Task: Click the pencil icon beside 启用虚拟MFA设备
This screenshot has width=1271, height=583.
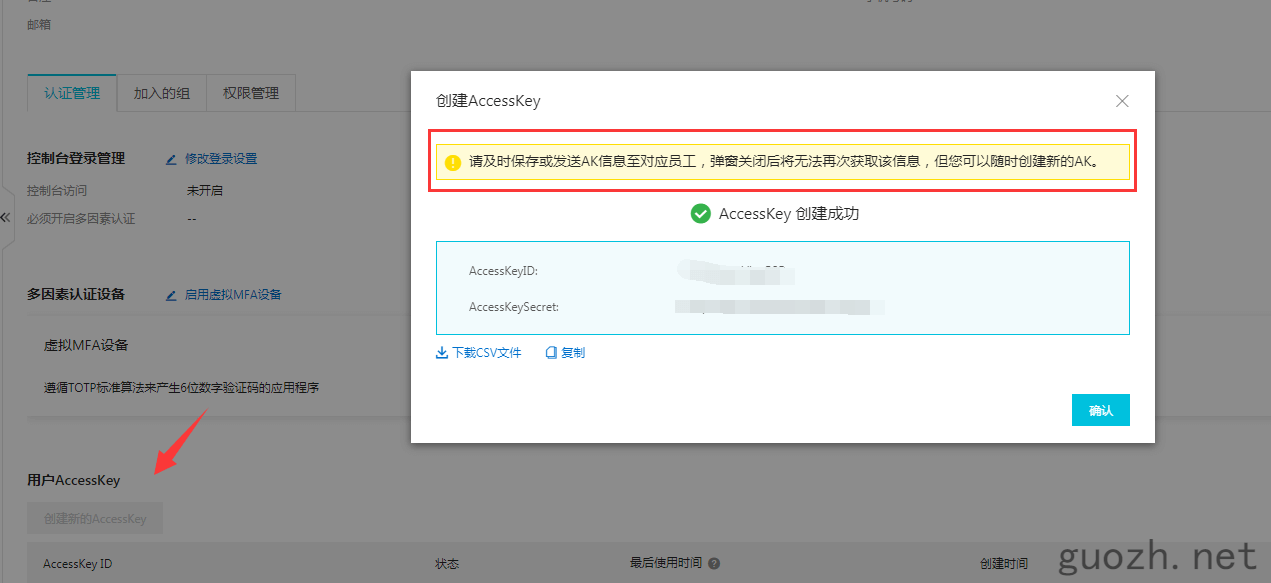Action: tap(172, 294)
